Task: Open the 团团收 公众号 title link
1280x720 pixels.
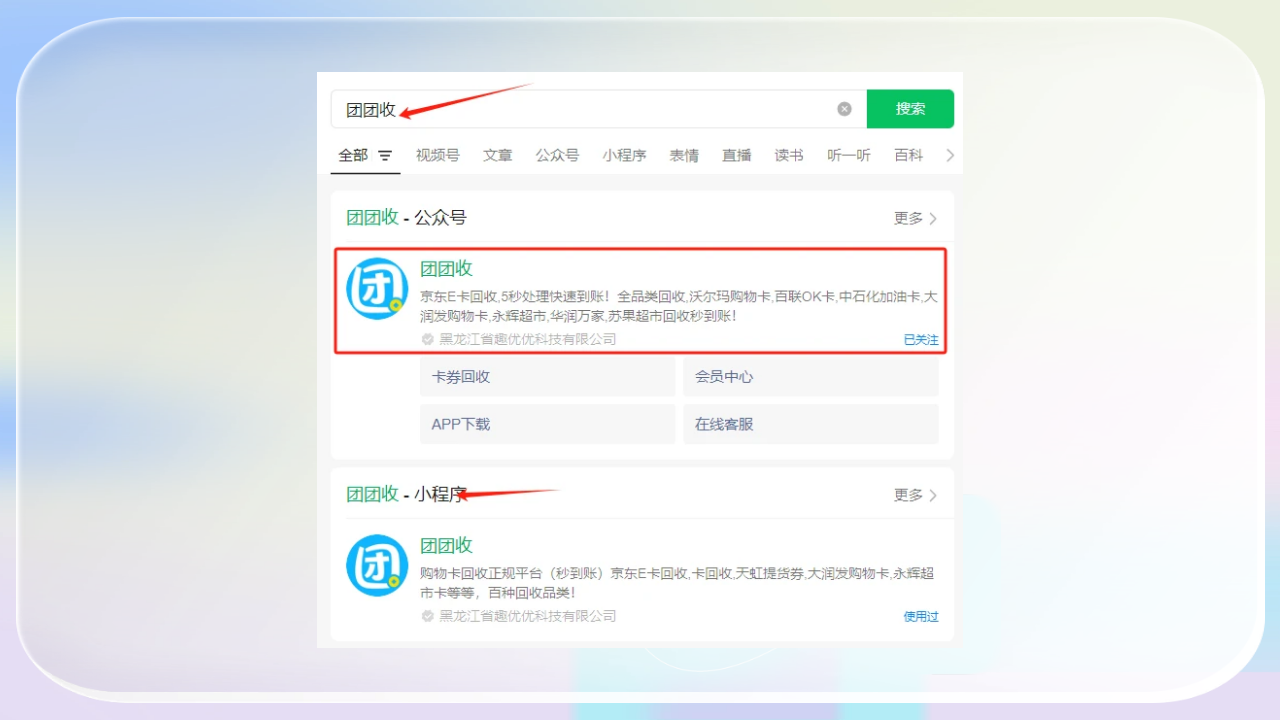Action: click(x=446, y=268)
